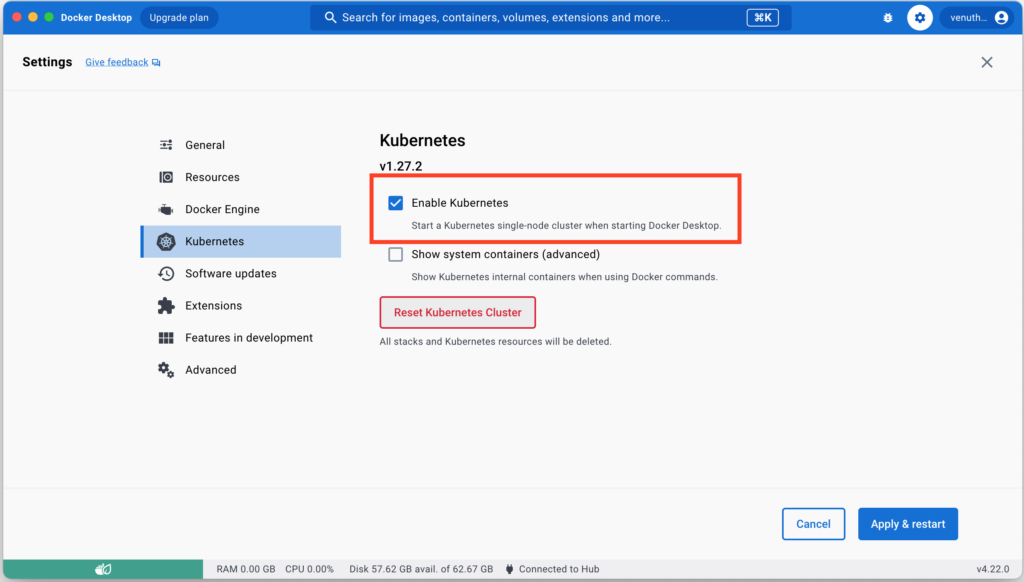
Task: Focus the search images and containers field
Action: click(x=551, y=18)
